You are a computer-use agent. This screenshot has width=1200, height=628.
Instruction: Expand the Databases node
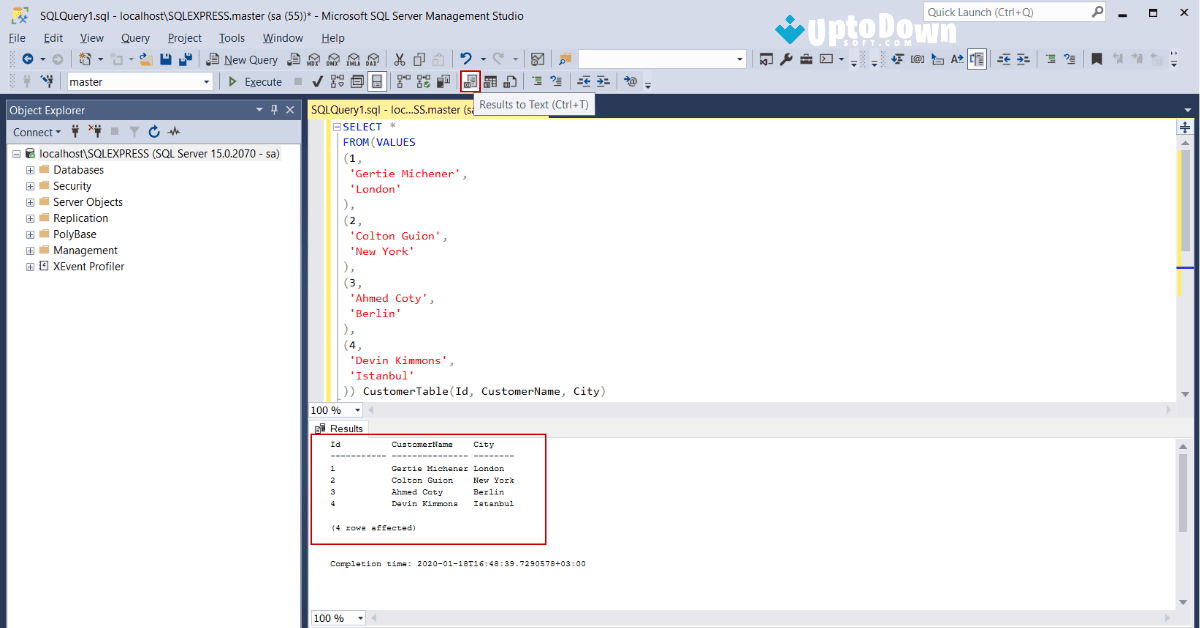(x=29, y=169)
